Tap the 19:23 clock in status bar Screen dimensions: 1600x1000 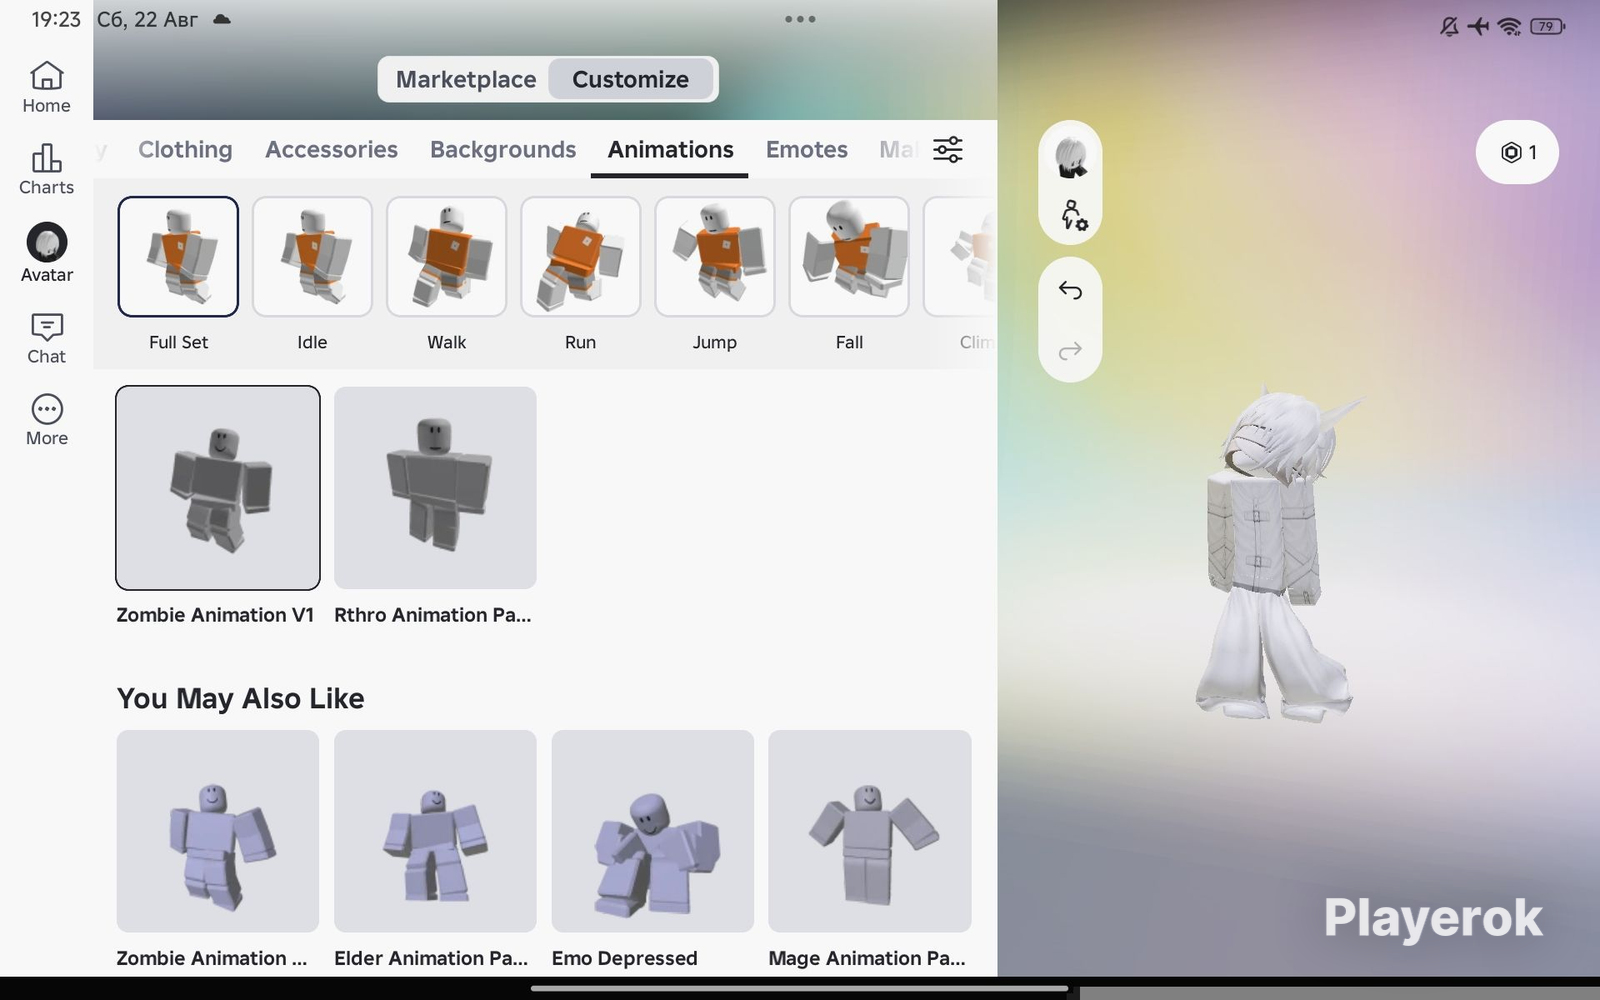(x=56, y=19)
